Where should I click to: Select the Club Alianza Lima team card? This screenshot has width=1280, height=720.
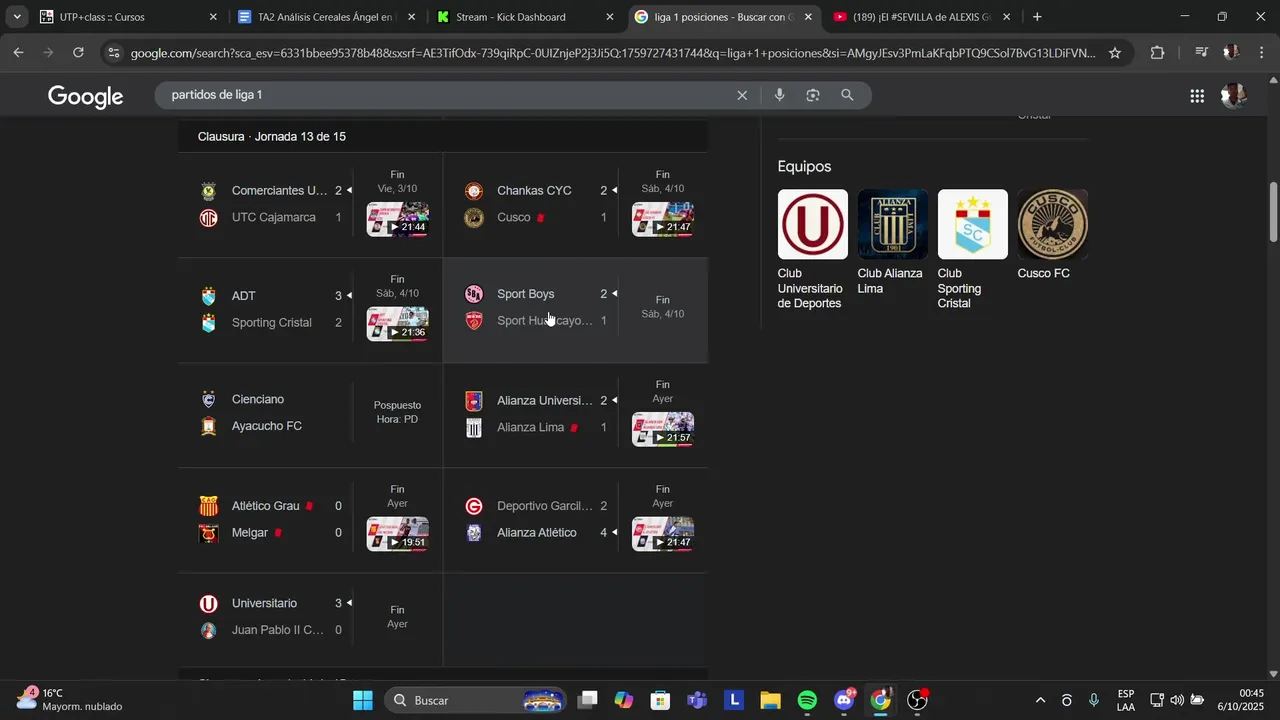tap(892, 243)
